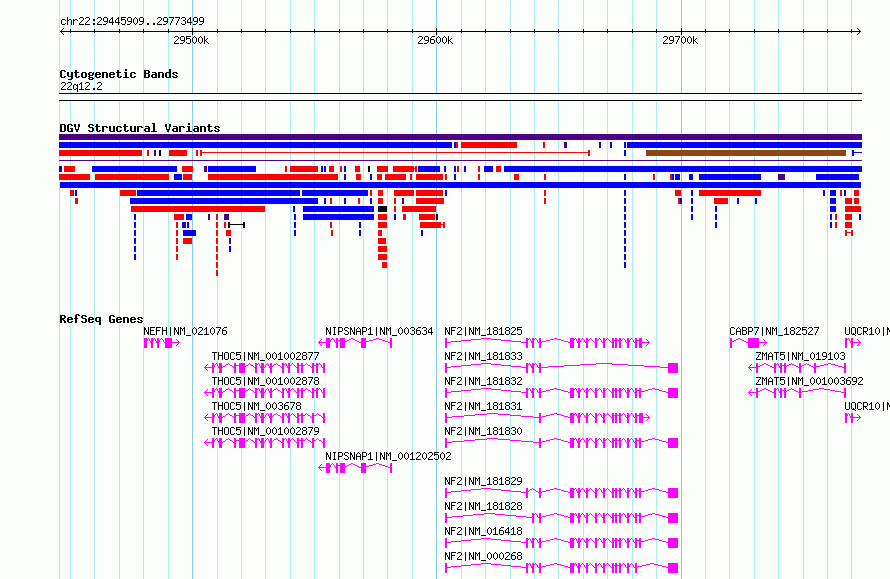
Task: Click the CABP7 gene structure glyph
Action: coord(748,343)
